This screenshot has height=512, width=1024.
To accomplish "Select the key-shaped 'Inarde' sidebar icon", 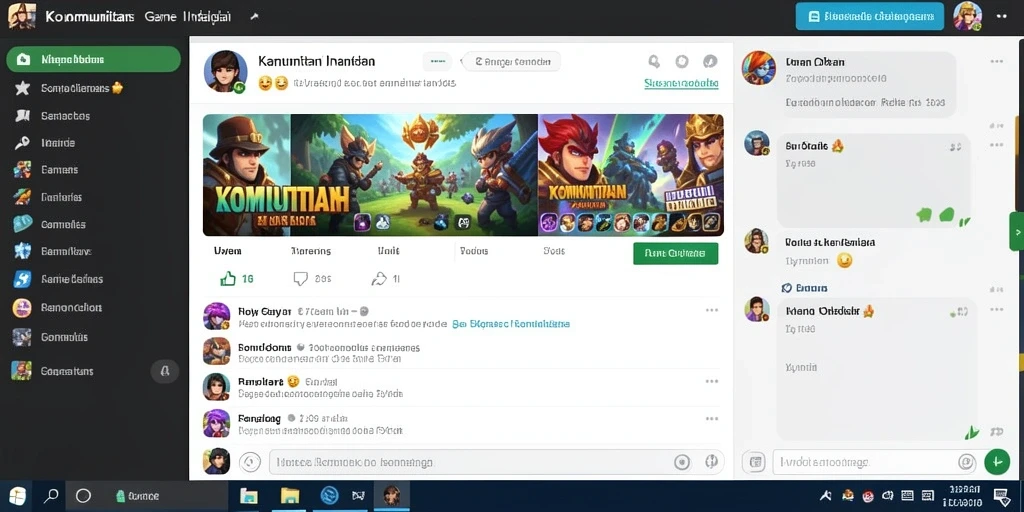I will tap(22, 143).
